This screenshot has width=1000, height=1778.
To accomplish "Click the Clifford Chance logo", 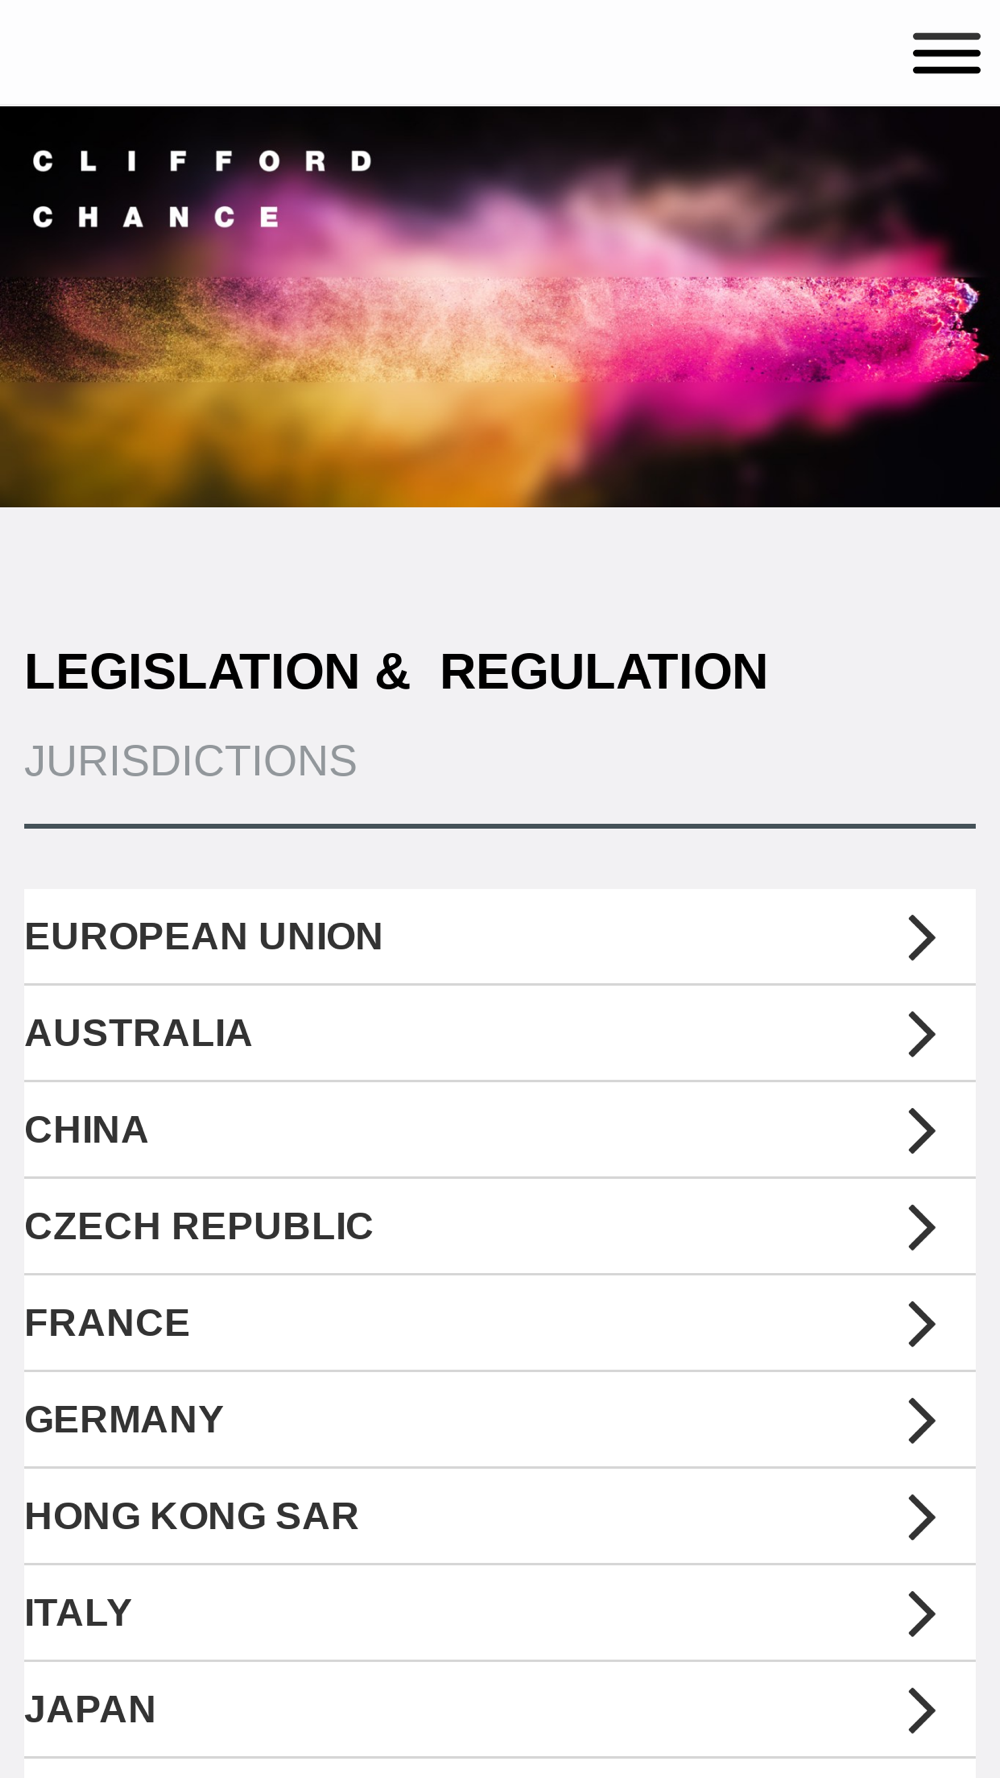I will point(202,189).
